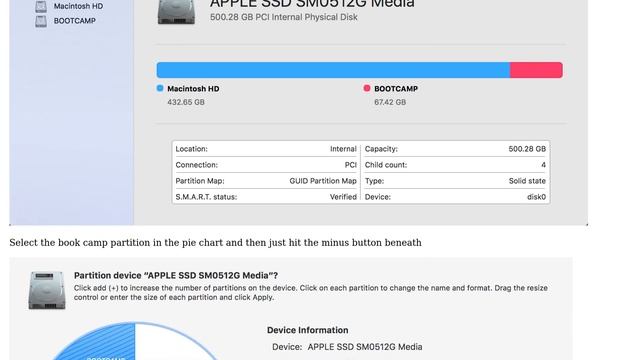Click the Device disk0 value

(x=536, y=197)
